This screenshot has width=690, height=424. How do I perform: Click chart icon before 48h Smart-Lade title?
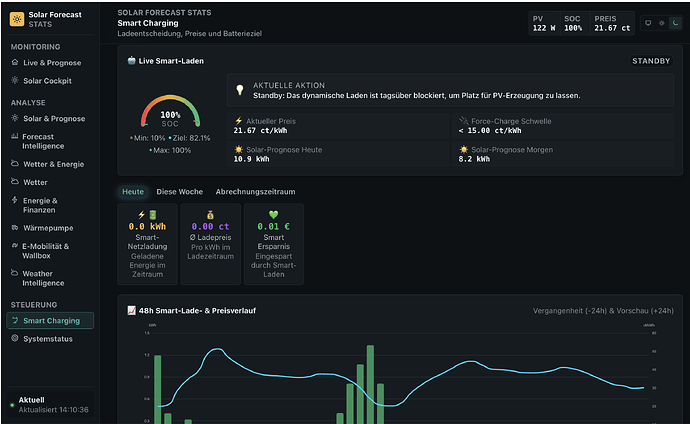[131, 311]
